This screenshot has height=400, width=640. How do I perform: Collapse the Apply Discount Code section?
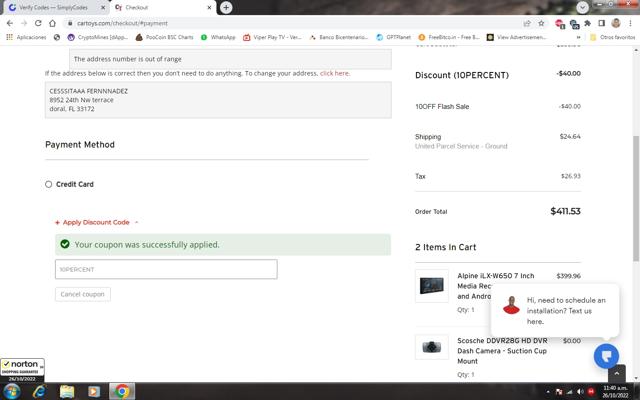point(96,222)
